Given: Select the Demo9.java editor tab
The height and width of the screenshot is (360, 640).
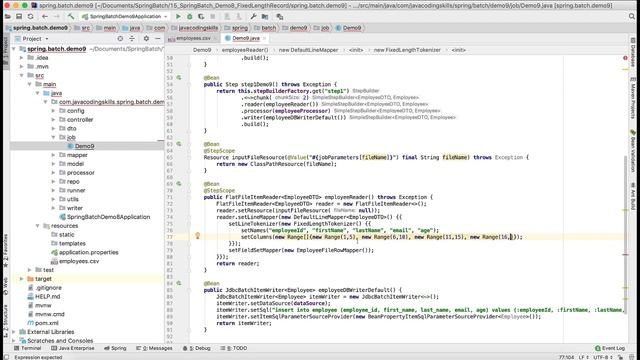Looking at the screenshot, I should pos(246,38).
